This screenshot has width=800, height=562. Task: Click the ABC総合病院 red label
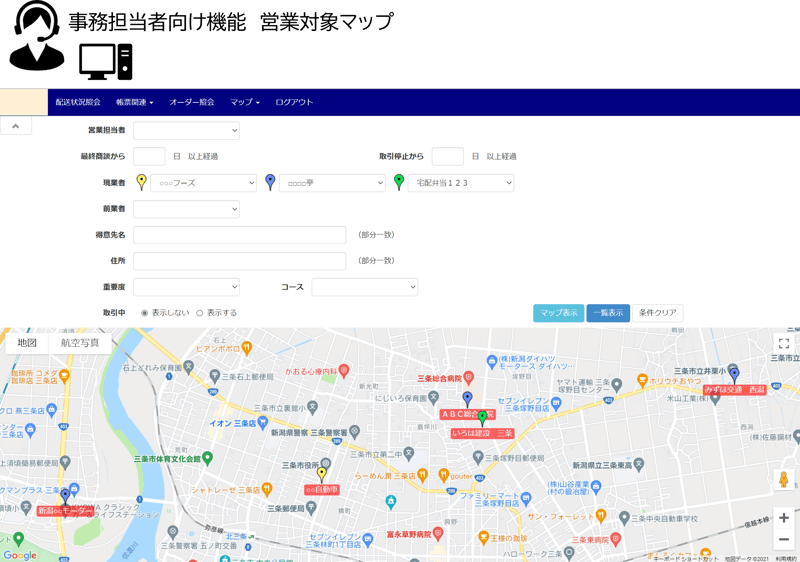click(467, 414)
